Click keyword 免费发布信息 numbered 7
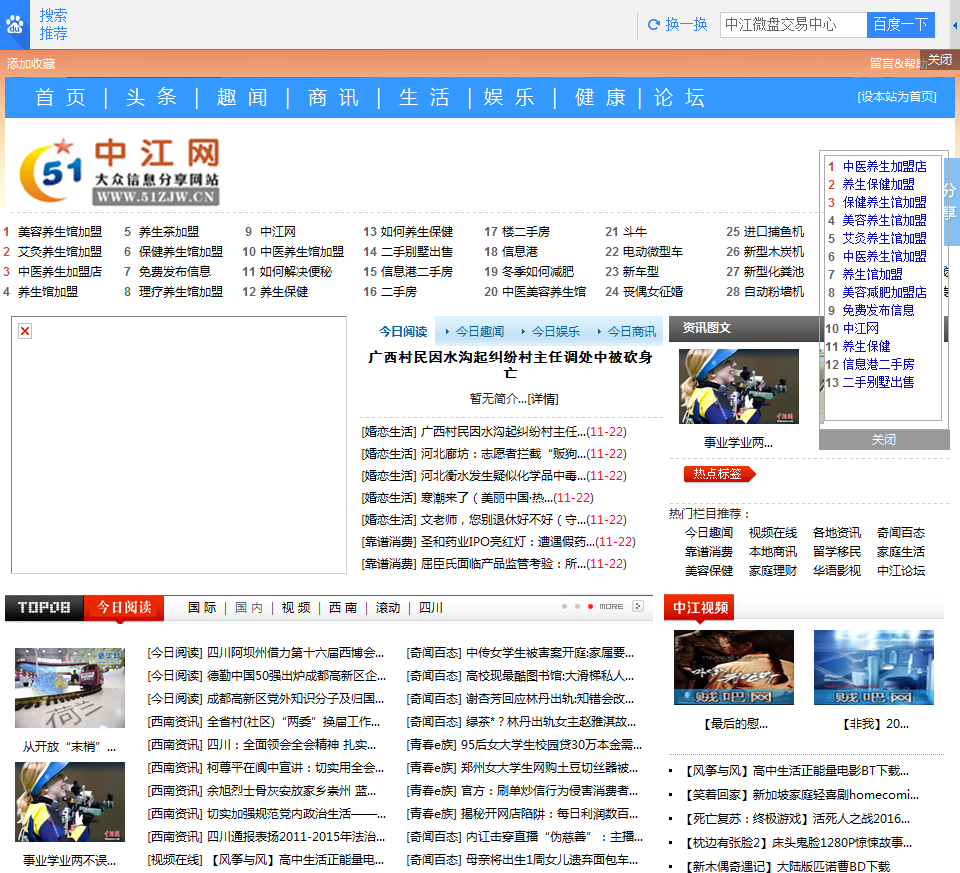960x873 pixels. click(174, 272)
